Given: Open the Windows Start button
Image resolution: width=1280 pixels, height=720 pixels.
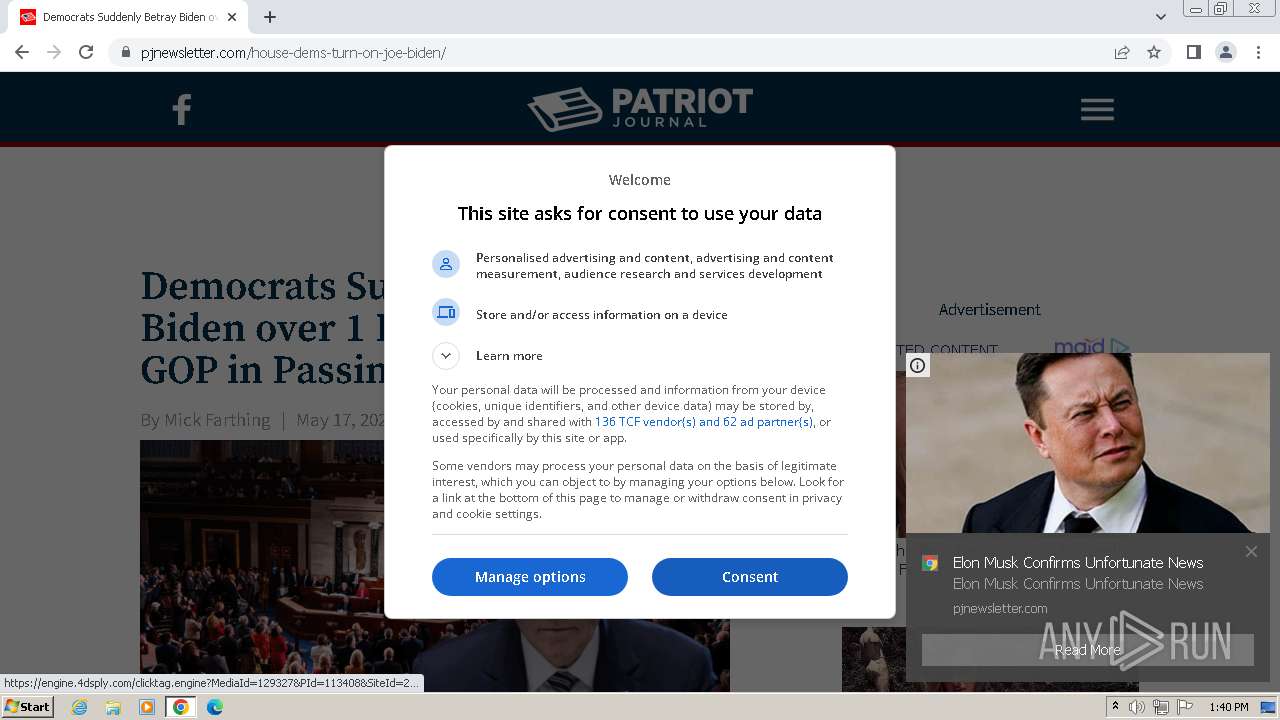Looking at the screenshot, I should pyautogui.click(x=28, y=707).
